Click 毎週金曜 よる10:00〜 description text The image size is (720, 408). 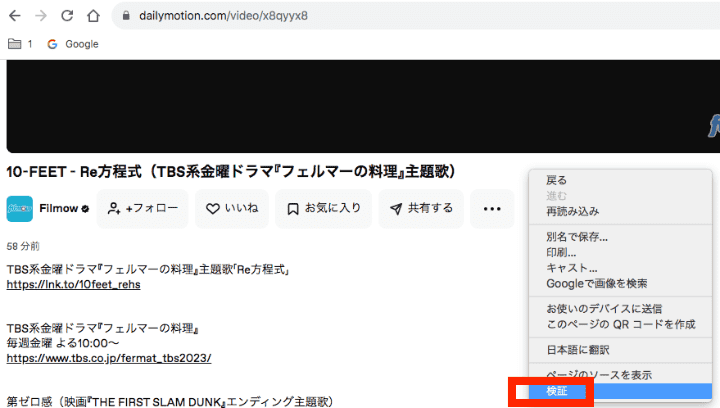pos(63,343)
